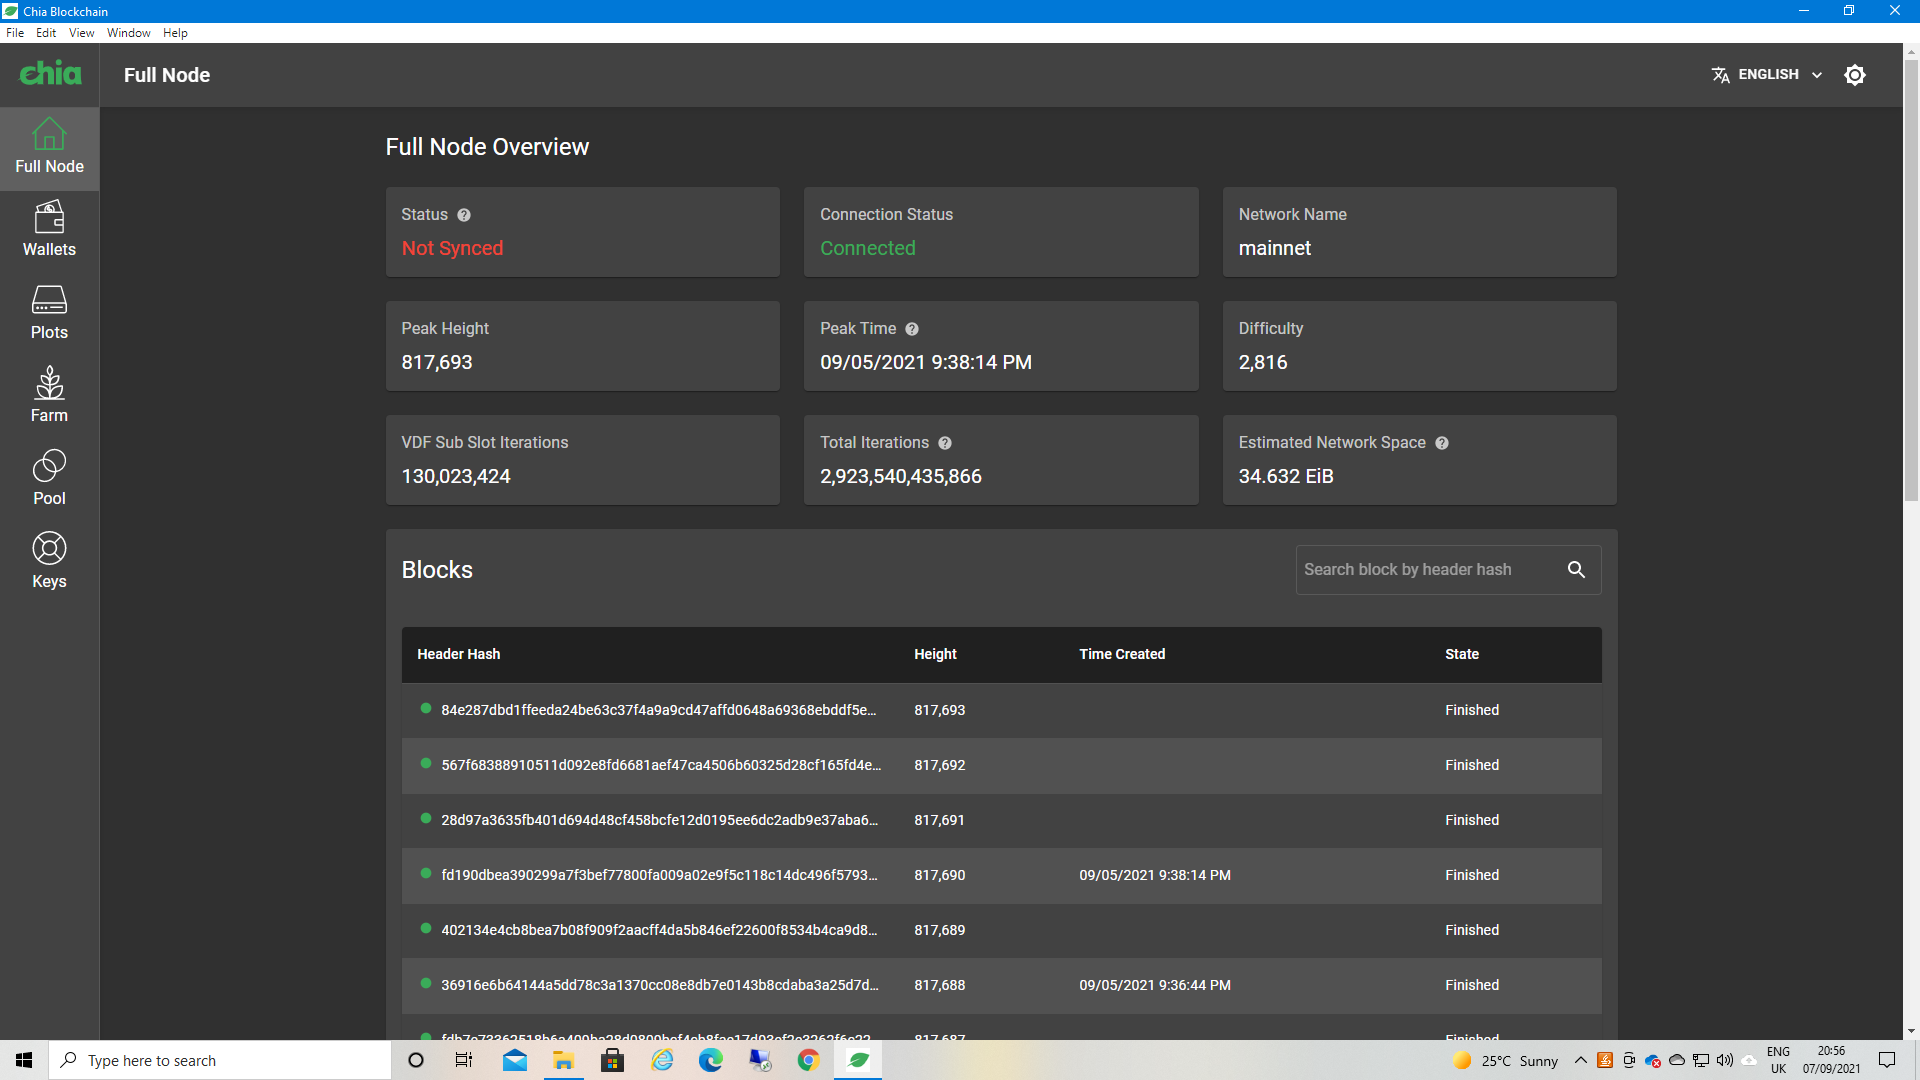Screen dimensions: 1920x1080
Task: Open the Pool section
Action: click(49, 480)
